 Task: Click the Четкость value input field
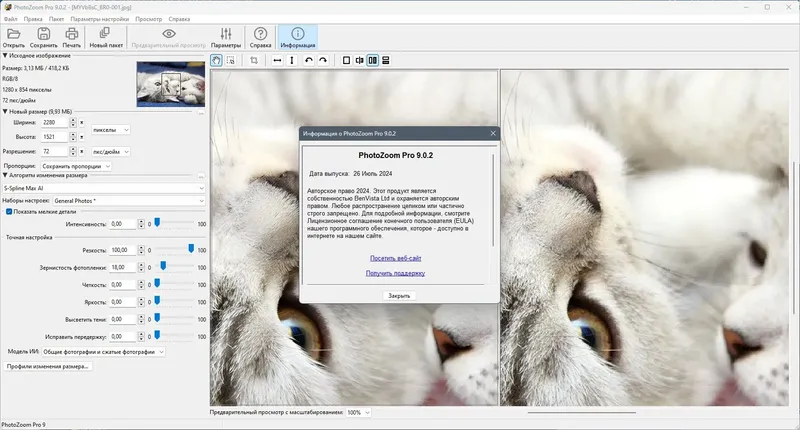(122, 285)
